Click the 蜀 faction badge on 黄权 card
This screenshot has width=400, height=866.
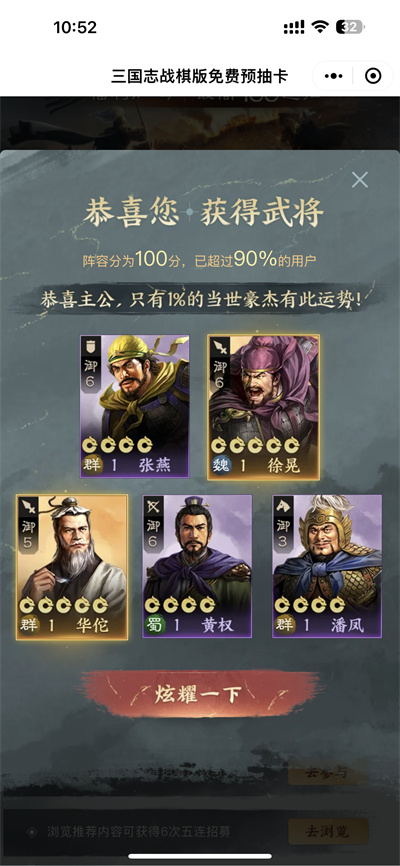(154, 625)
